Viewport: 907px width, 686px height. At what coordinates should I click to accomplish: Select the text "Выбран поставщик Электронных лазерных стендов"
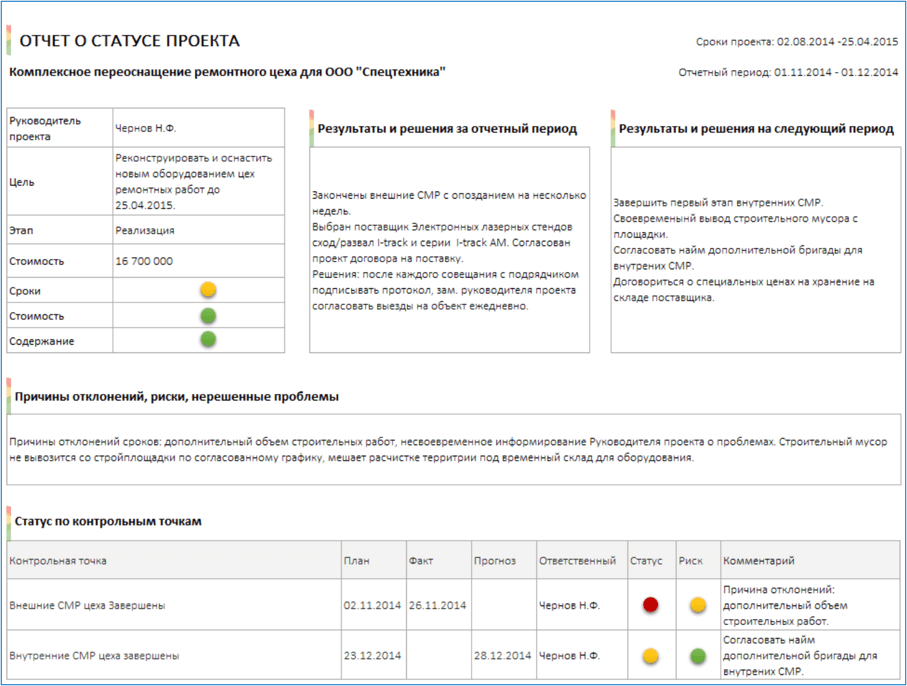coord(443,227)
